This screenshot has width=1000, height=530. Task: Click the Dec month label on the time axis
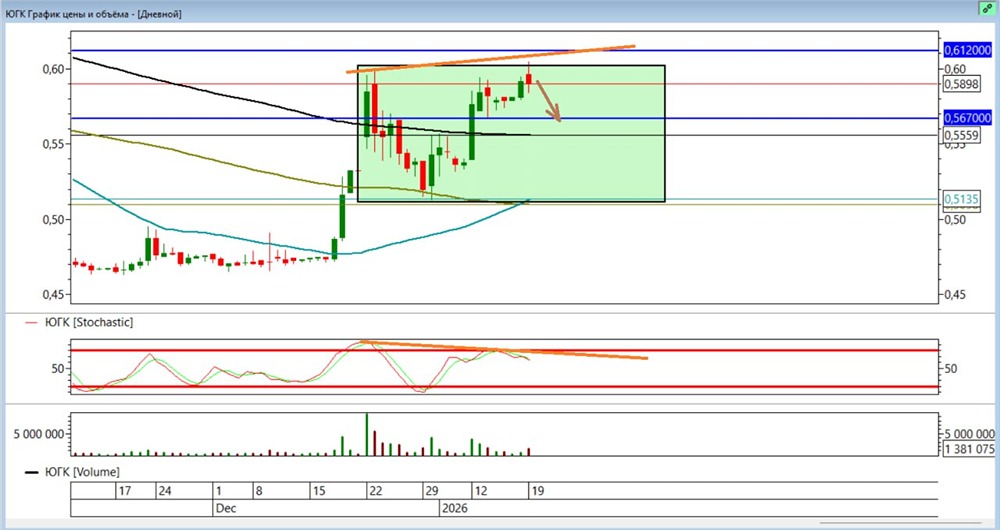(x=226, y=508)
